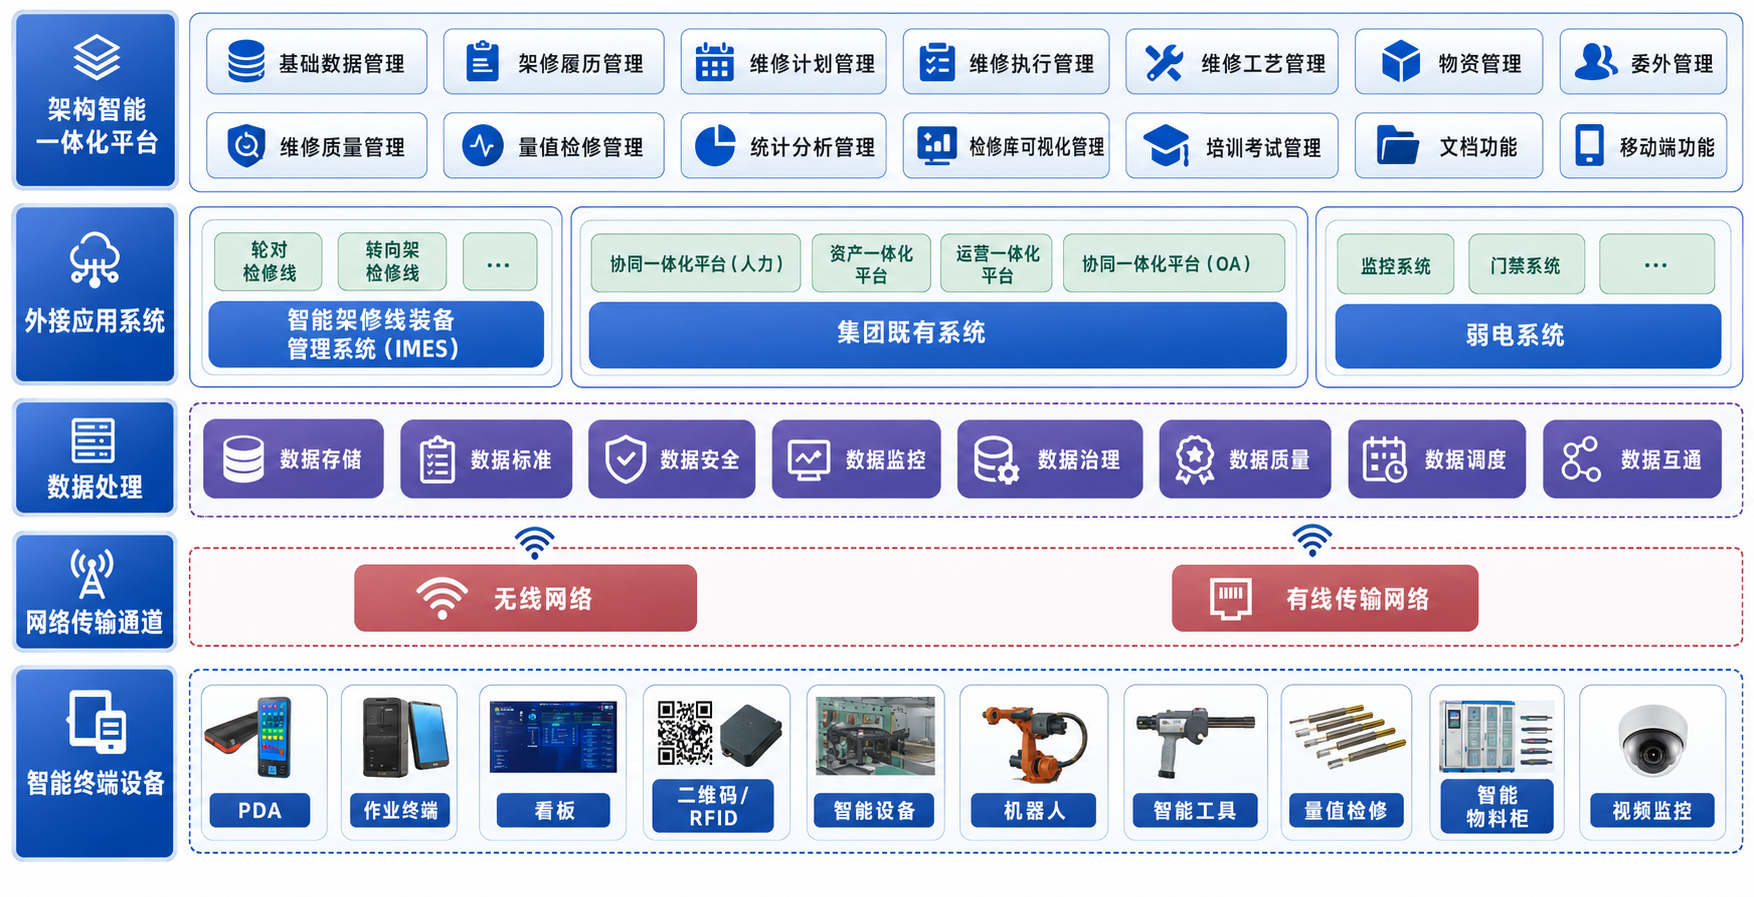
Task: Click the database icon beside 基础数据管理
Action: pyautogui.click(x=246, y=61)
